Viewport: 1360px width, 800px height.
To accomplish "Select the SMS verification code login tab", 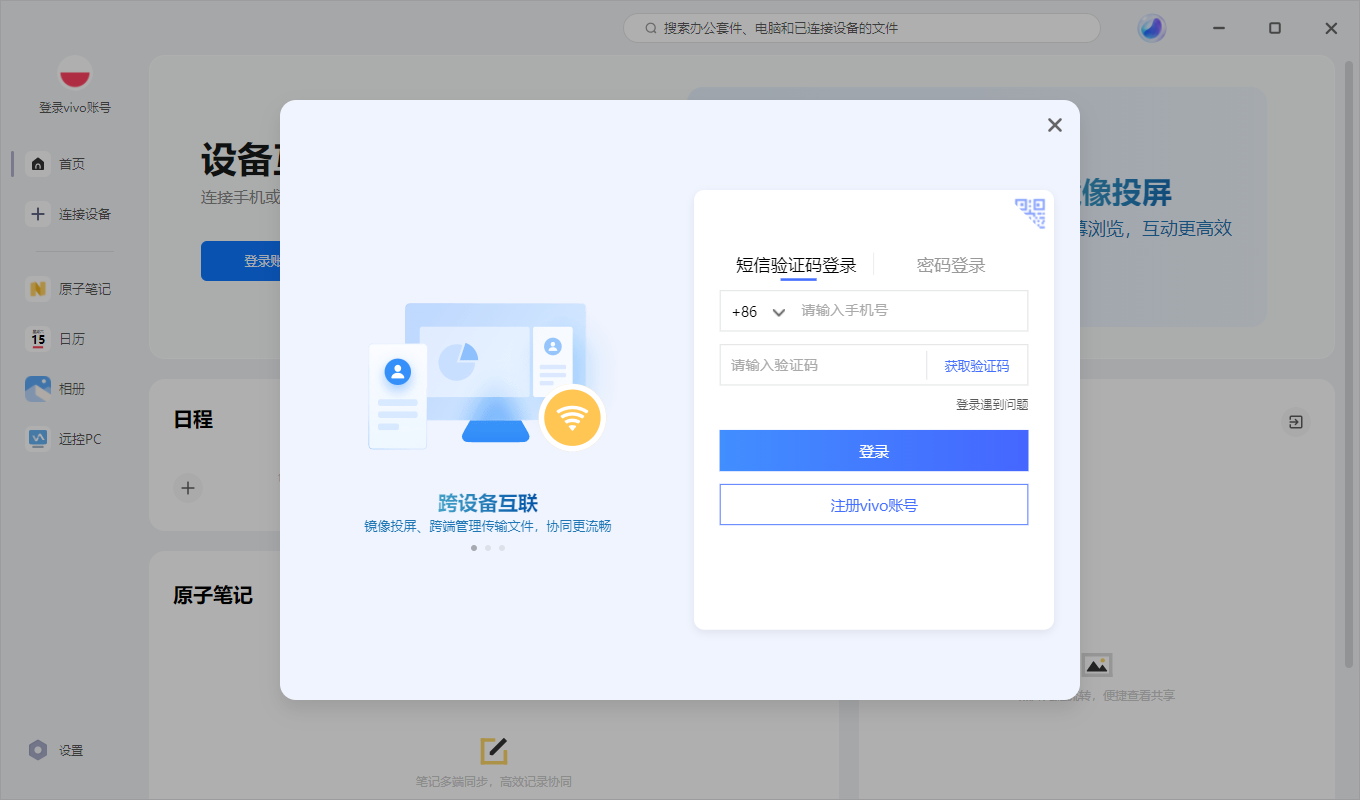I will point(796,265).
